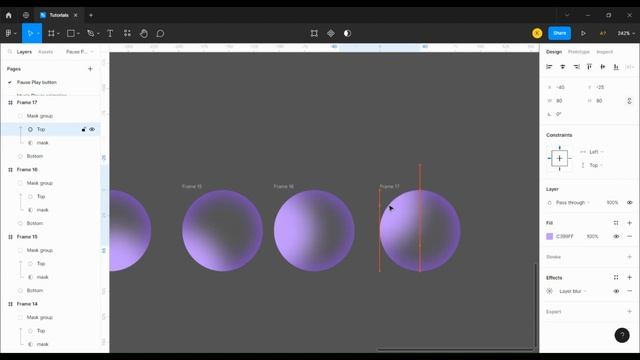Select the Pen tool

click(x=91, y=33)
